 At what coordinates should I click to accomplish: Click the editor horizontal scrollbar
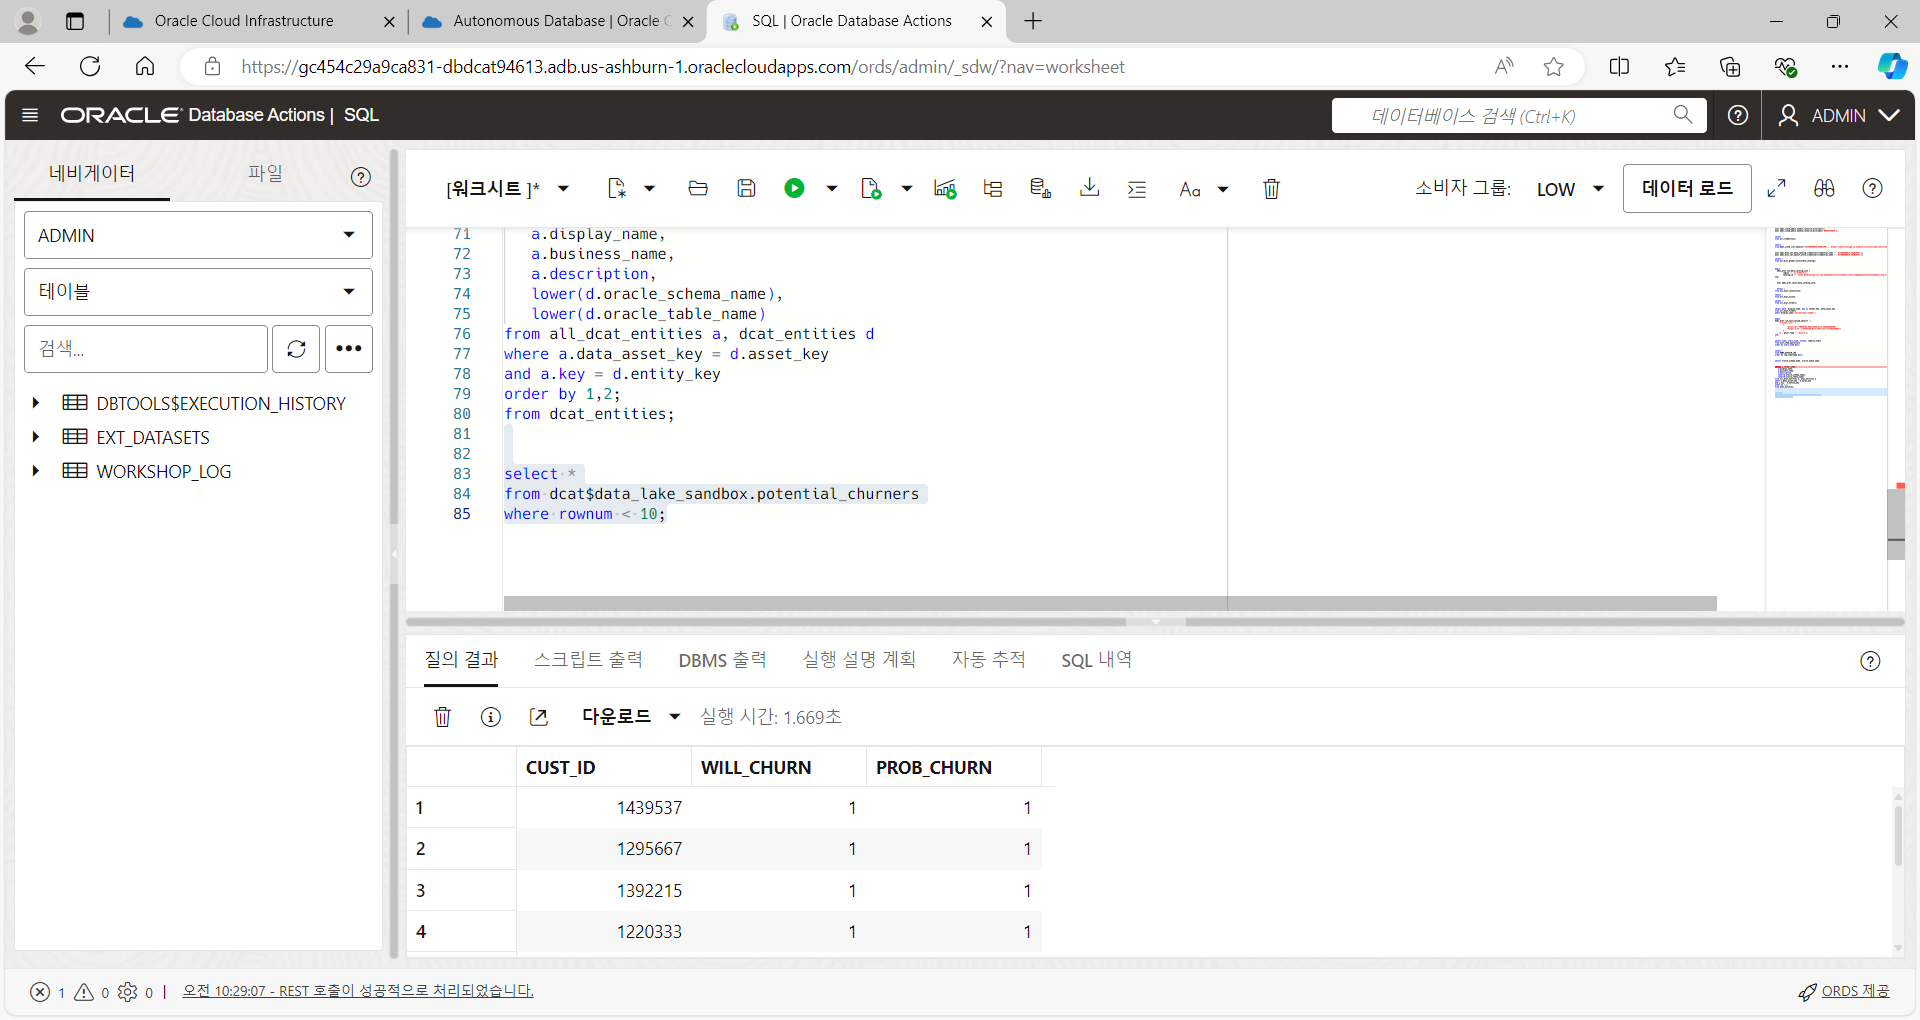1110,604
